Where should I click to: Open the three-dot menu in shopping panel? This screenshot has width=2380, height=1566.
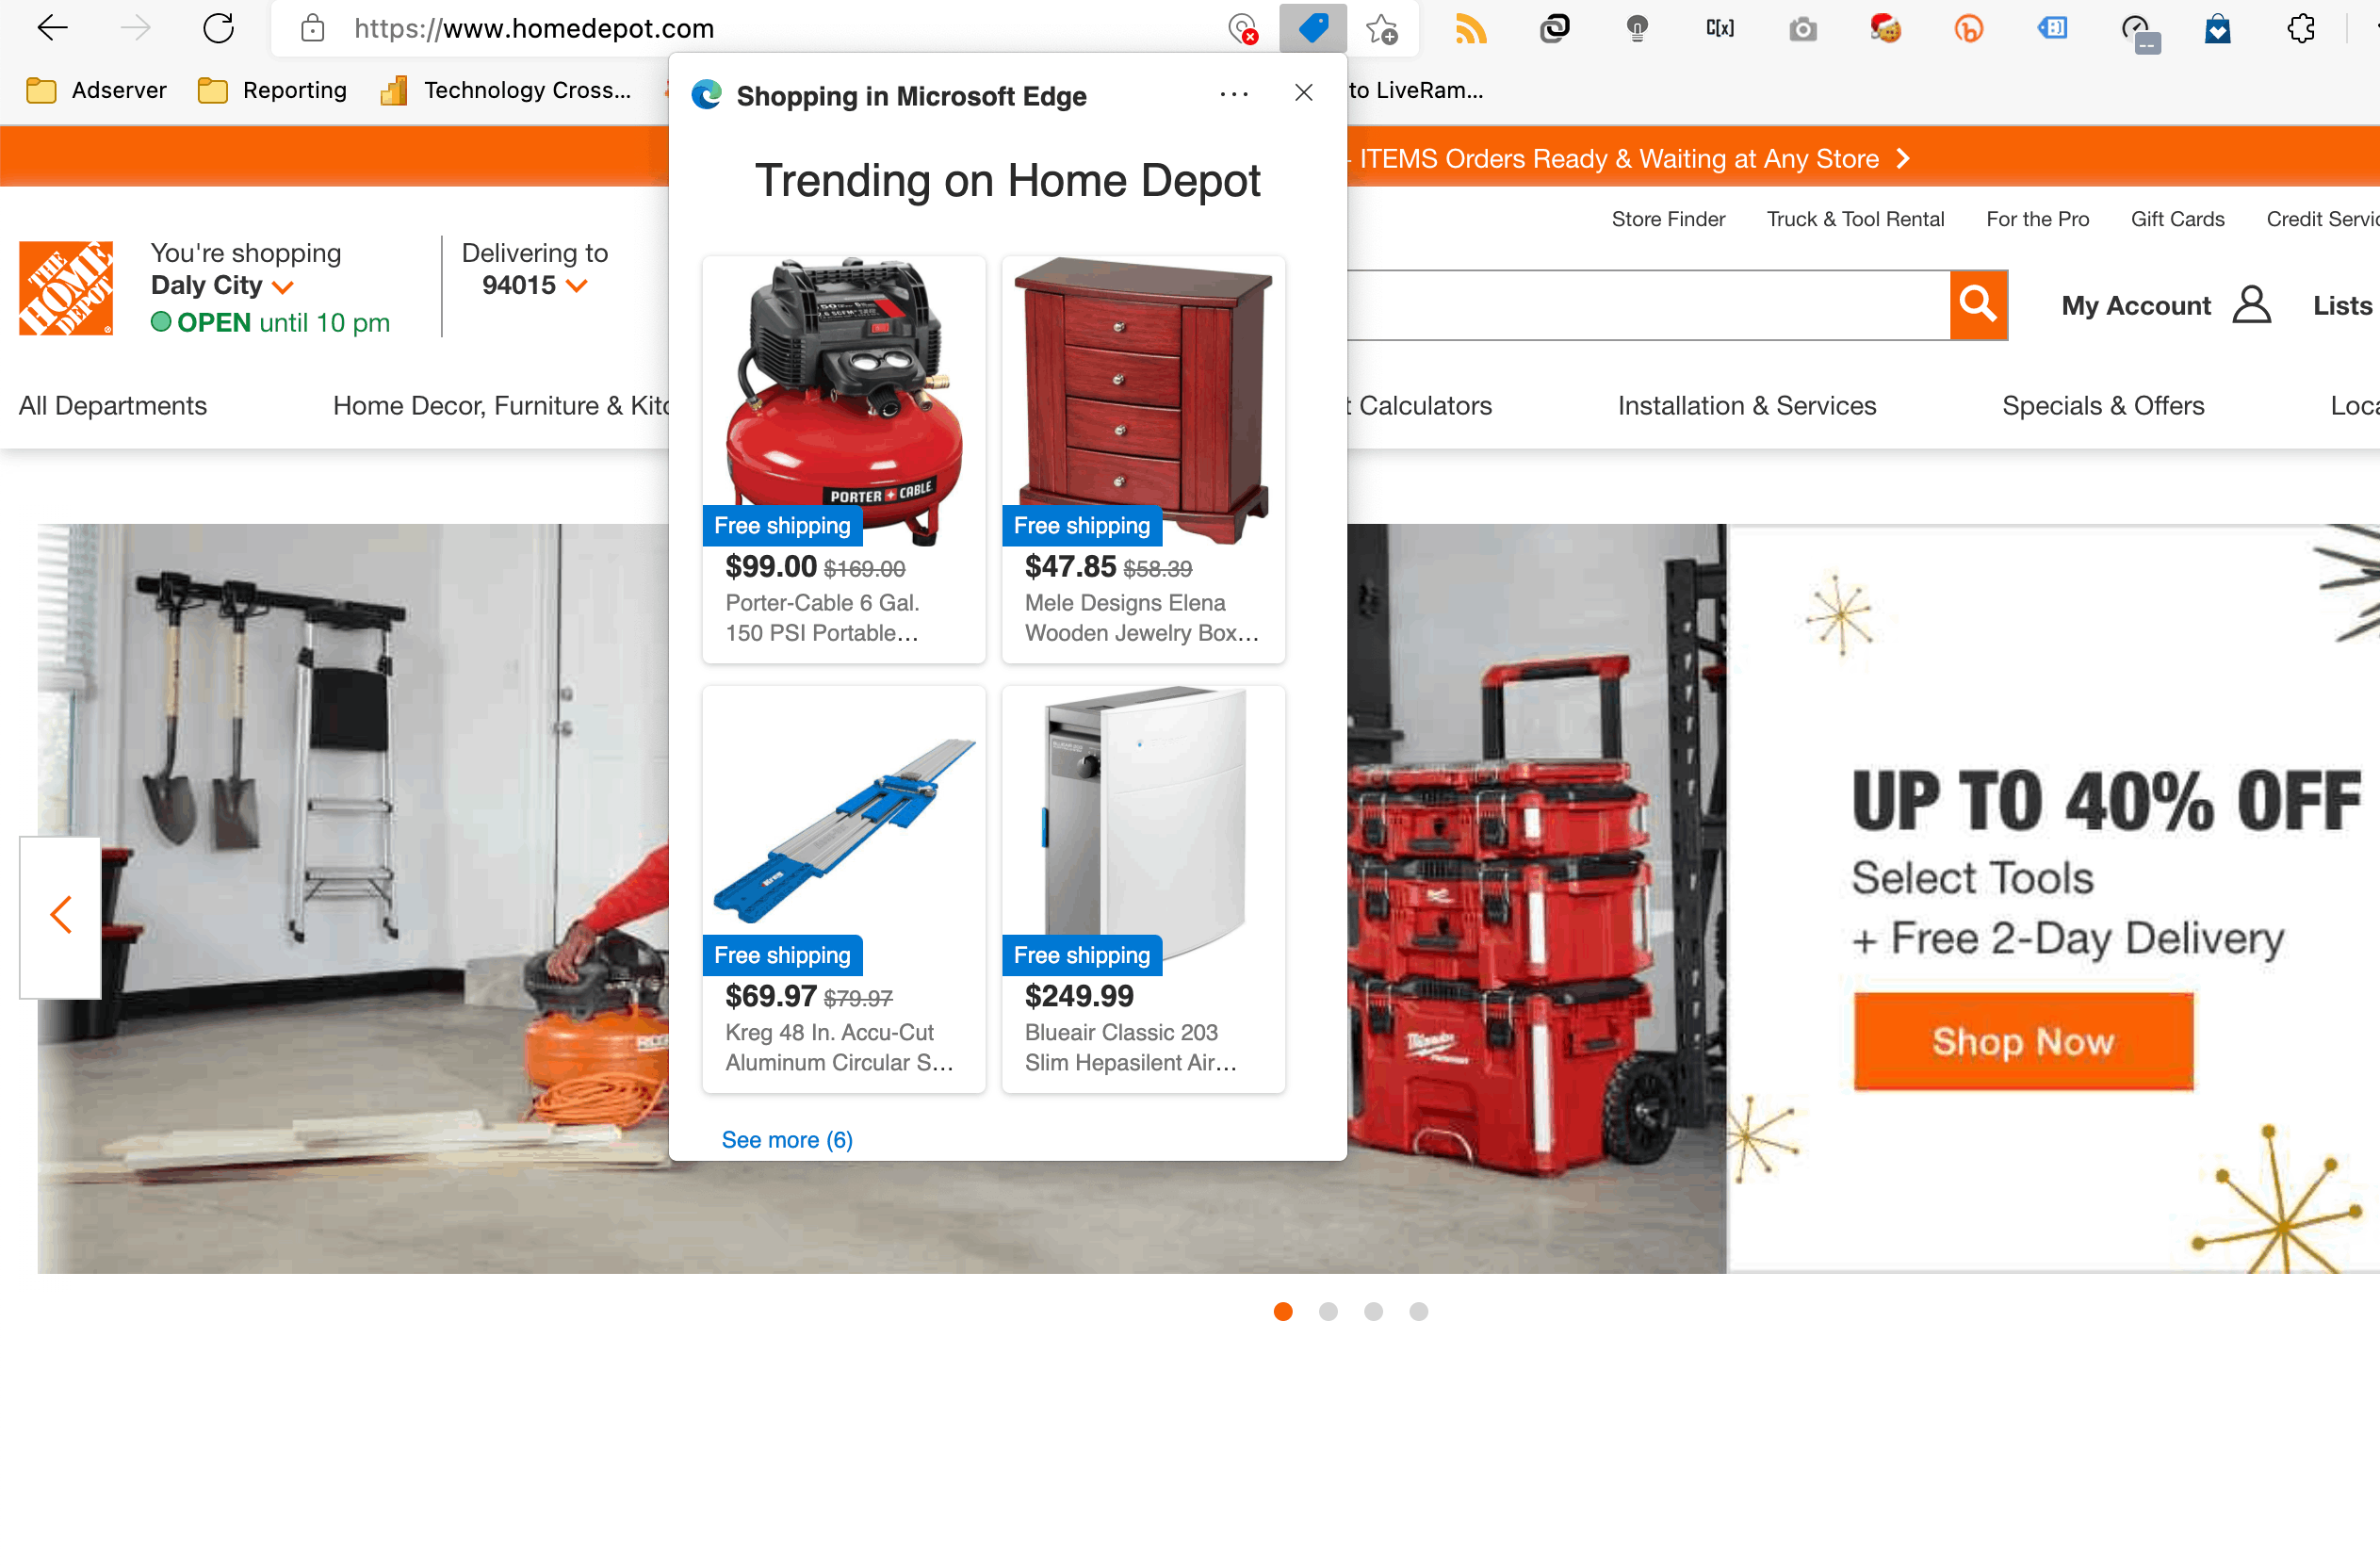point(1234,94)
